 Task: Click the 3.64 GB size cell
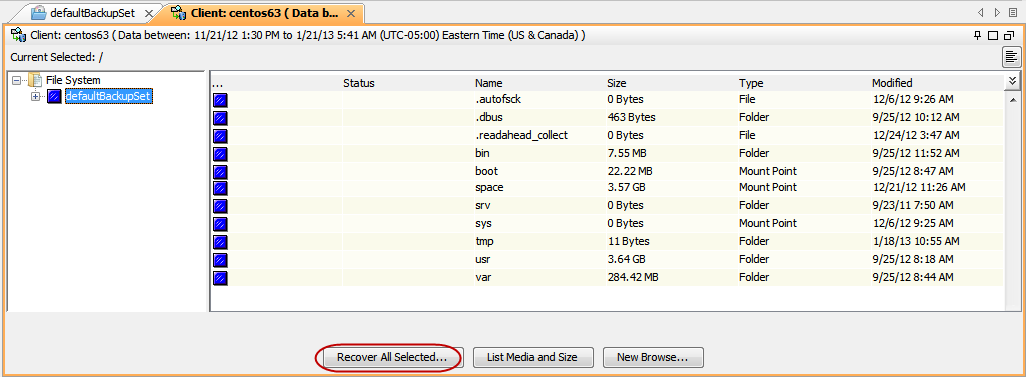627,259
